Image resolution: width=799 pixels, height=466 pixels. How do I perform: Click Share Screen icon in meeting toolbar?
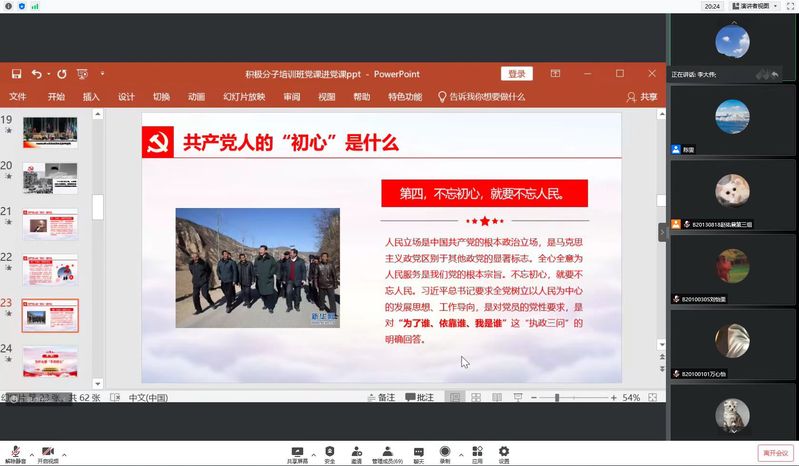click(297, 451)
